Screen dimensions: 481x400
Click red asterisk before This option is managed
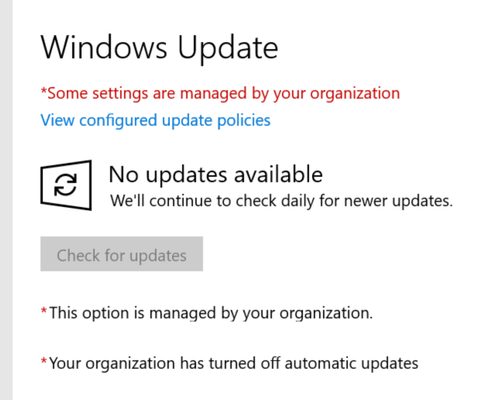click(44, 311)
